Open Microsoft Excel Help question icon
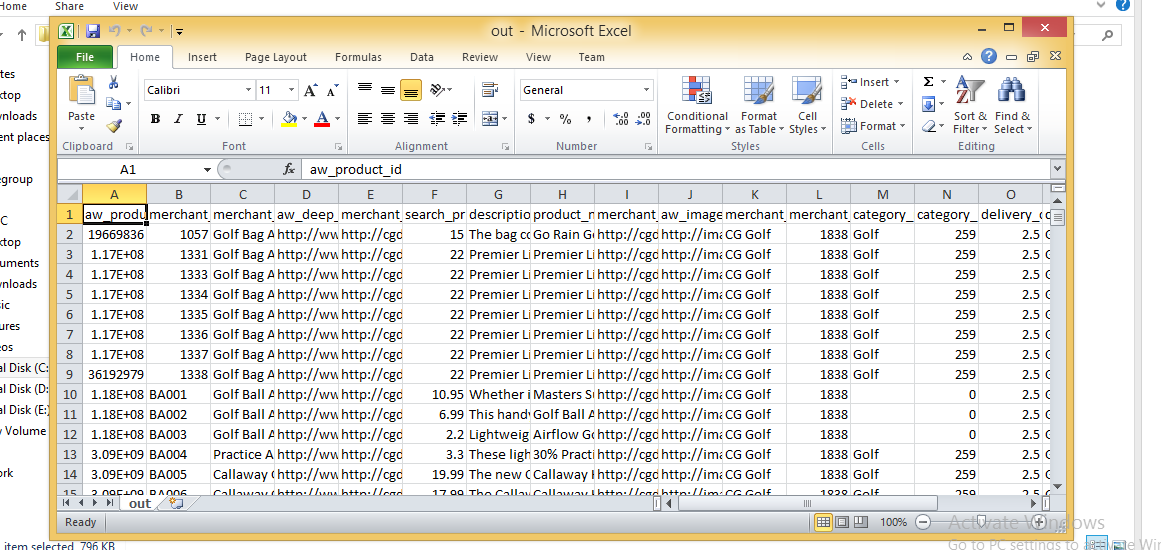Image resolution: width=1161 pixels, height=550 pixels. tap(988, 56)
